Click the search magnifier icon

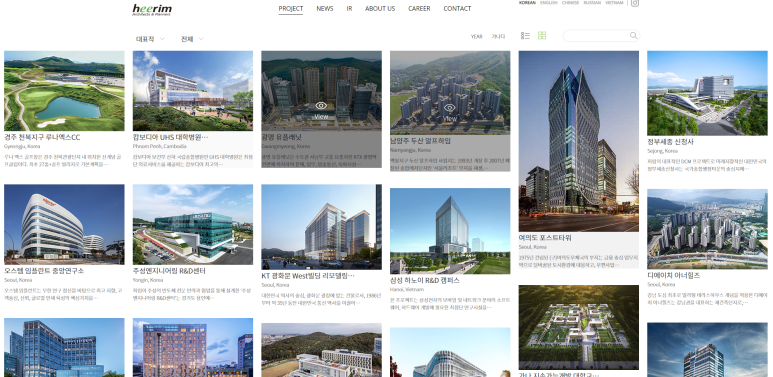pos(633,35)
